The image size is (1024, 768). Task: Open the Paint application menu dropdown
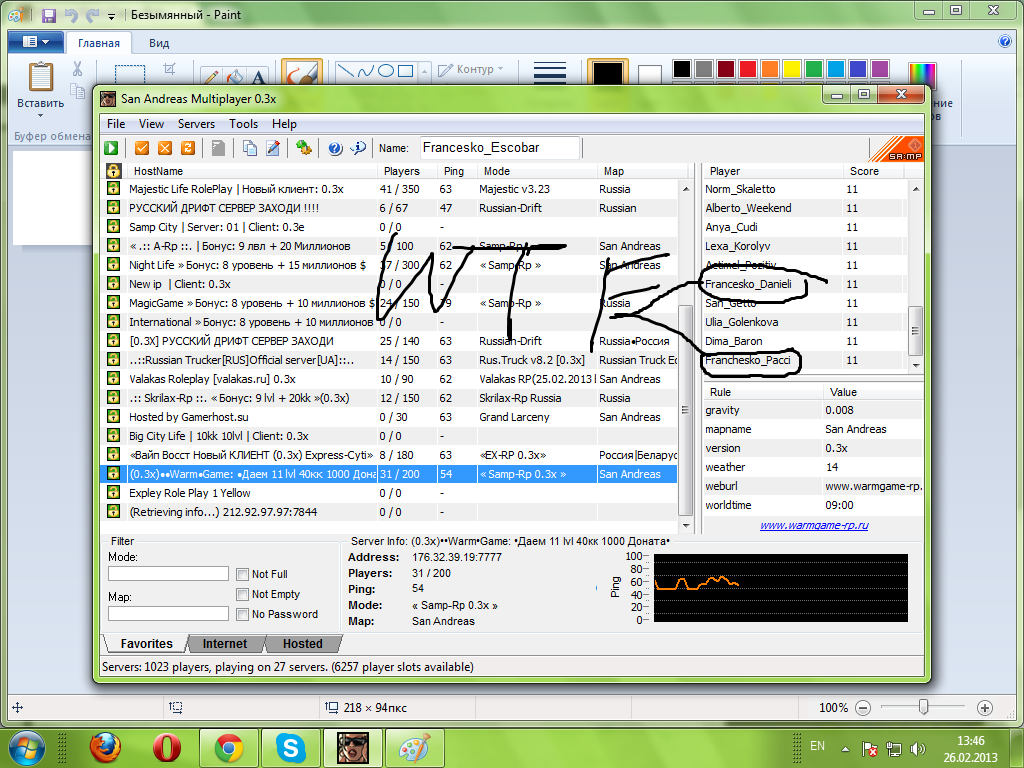point(36,42)
